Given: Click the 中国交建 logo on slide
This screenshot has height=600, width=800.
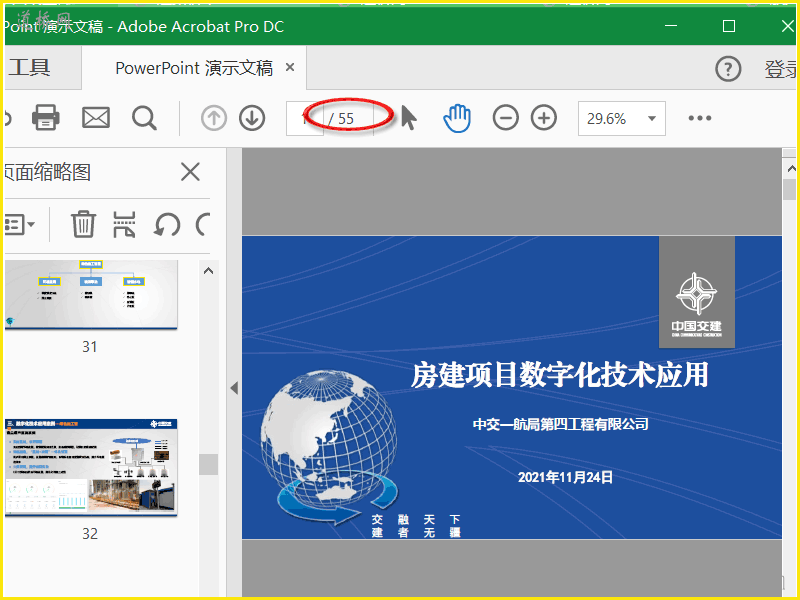Looking at the screenshot, I should click(696, 292).
